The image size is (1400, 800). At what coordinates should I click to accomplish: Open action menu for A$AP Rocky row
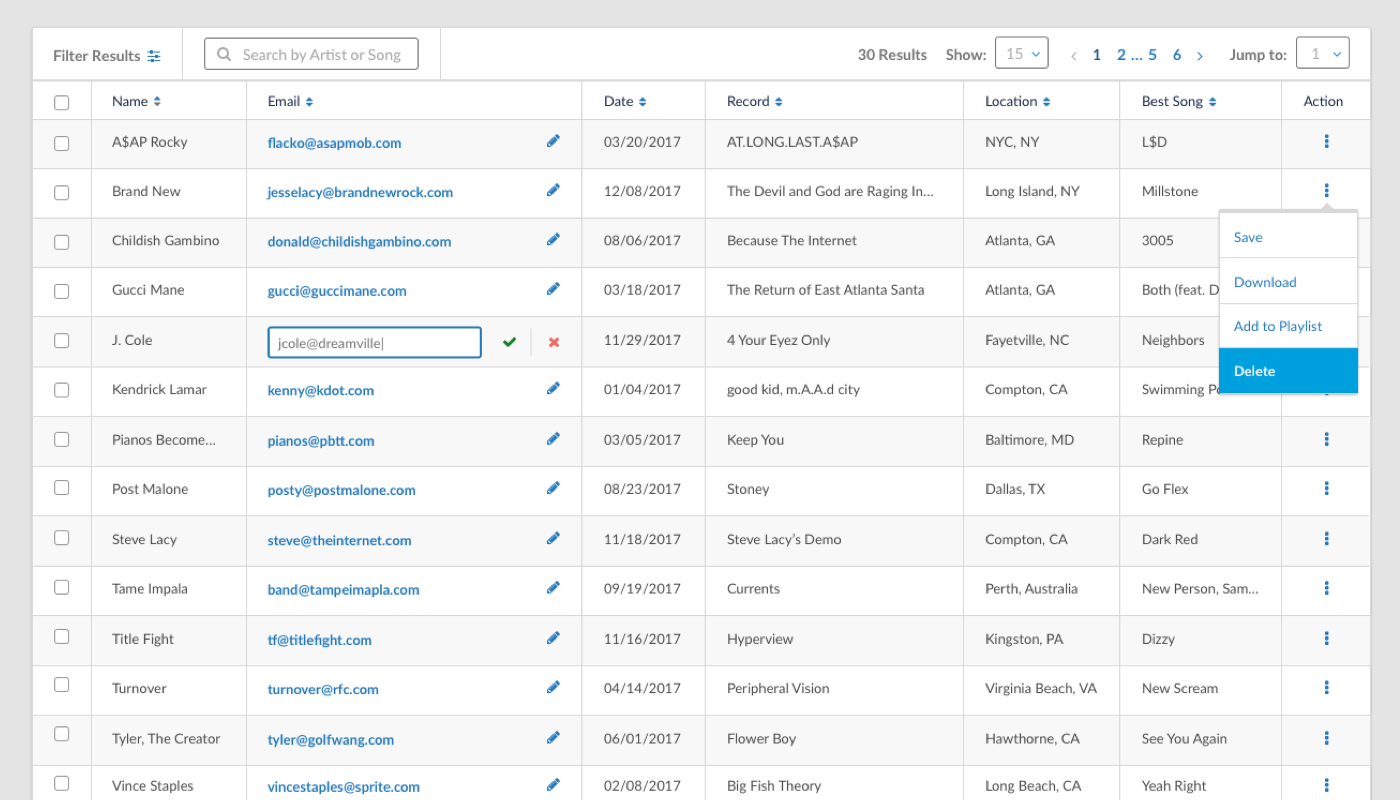(x=1326, y=142)
